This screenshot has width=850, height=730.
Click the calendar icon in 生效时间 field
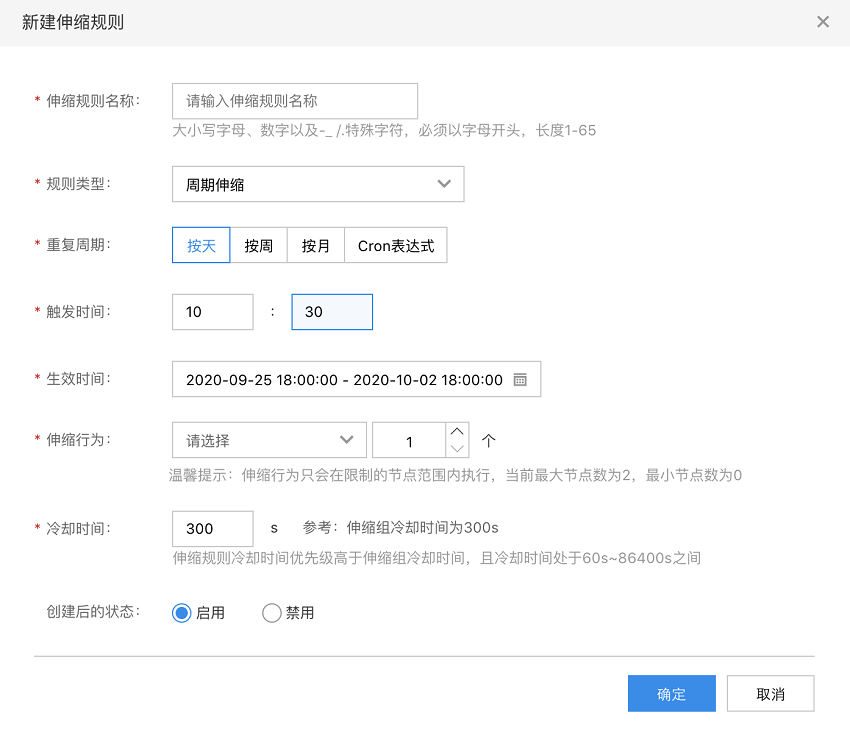click(x=520, y=380)
